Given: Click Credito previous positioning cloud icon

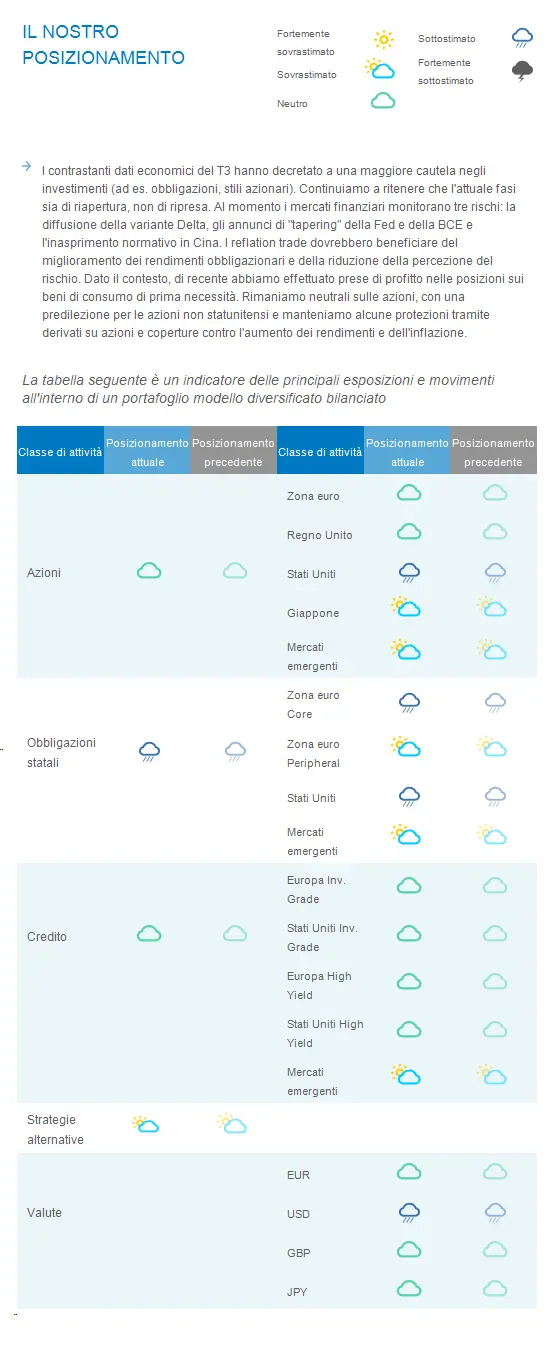Looking at the screenshot, I should tap(235, 933).
